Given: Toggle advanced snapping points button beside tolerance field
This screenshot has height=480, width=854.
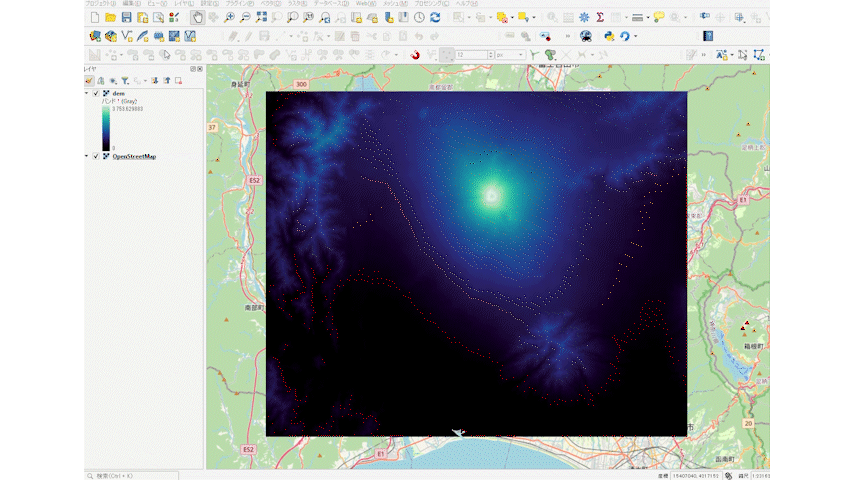Looking at the screenshot, I should [447, 55].
